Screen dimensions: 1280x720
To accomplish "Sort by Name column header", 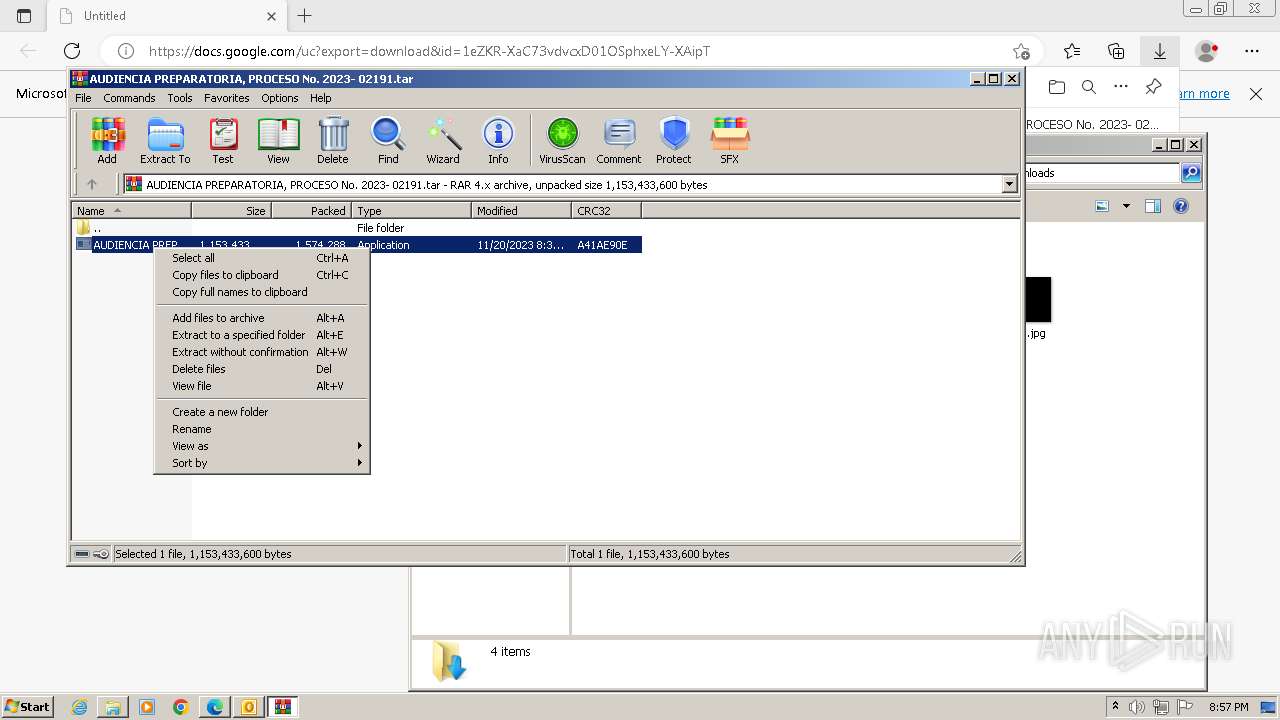I will pyautogui.click(x=132, y=211).
